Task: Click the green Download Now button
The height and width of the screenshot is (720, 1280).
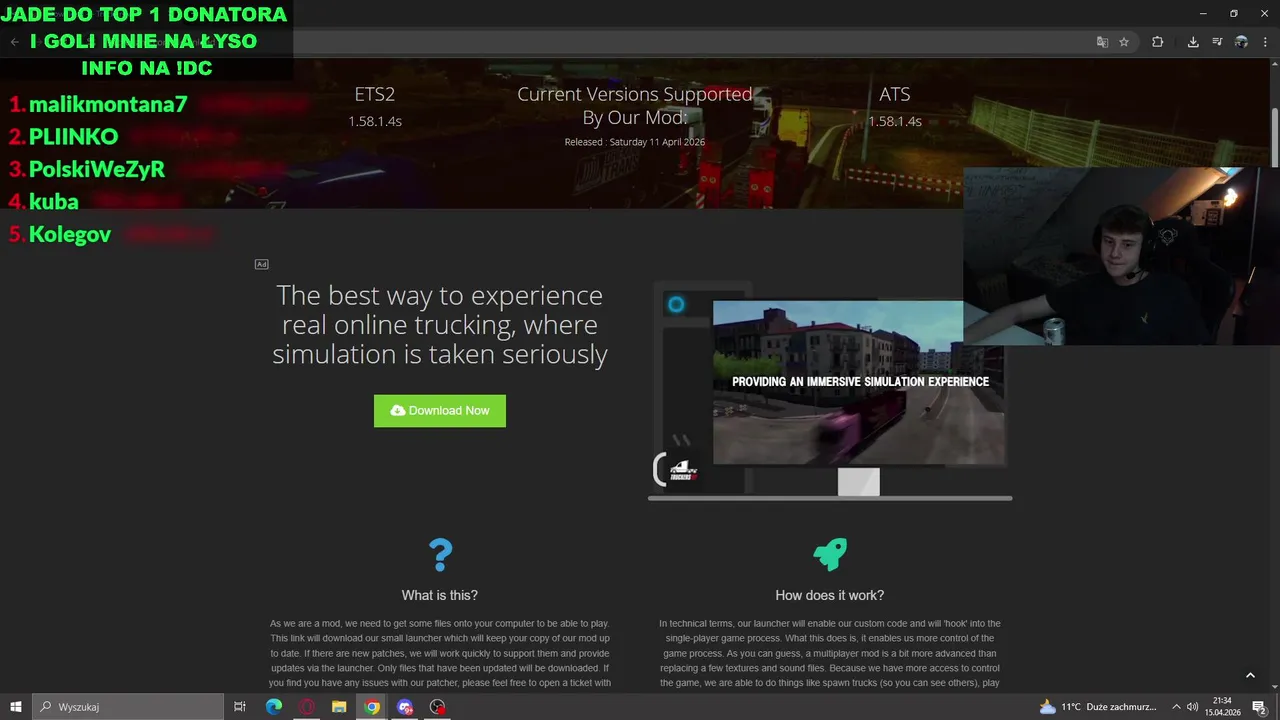Action: [x=440, y=411]
